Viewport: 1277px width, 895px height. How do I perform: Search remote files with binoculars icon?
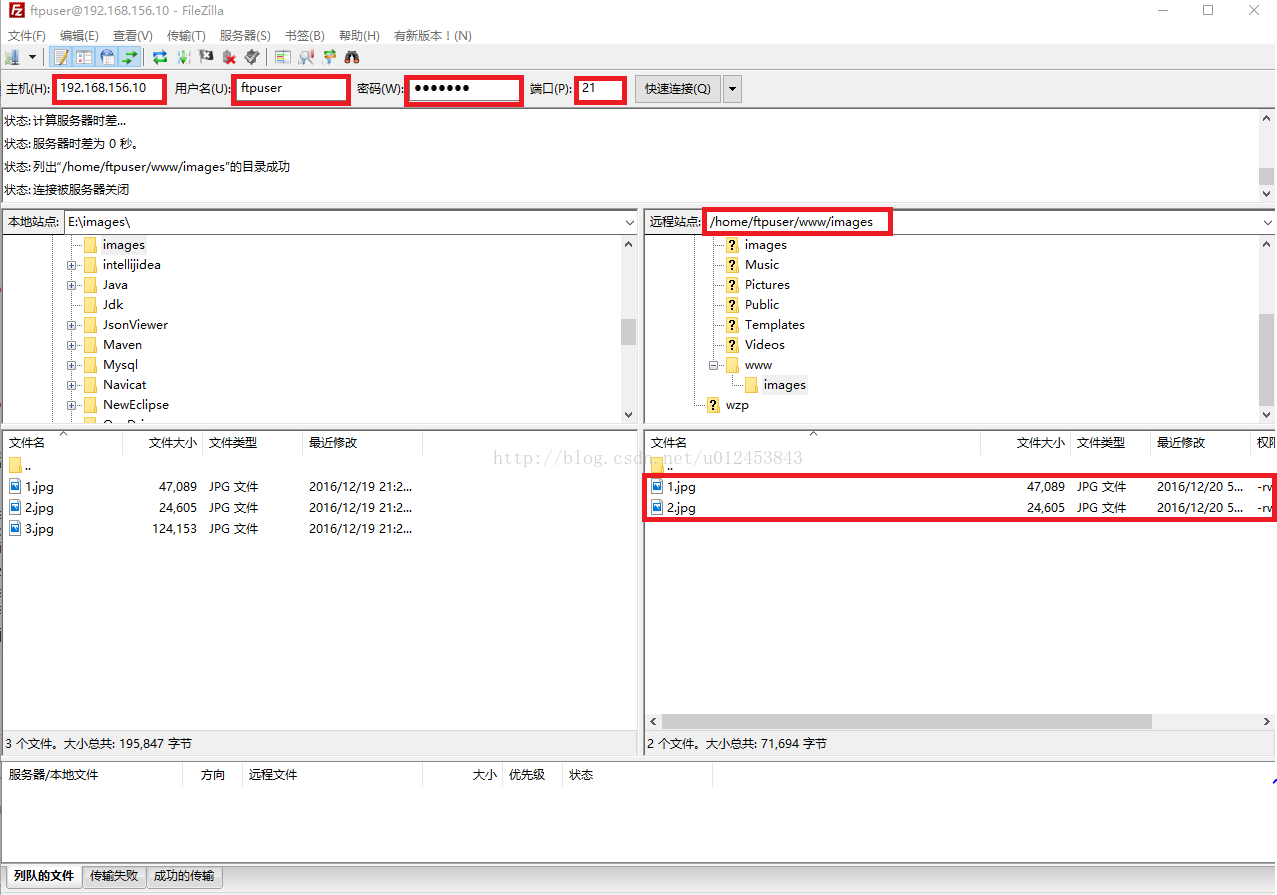[x=352, y=57]
